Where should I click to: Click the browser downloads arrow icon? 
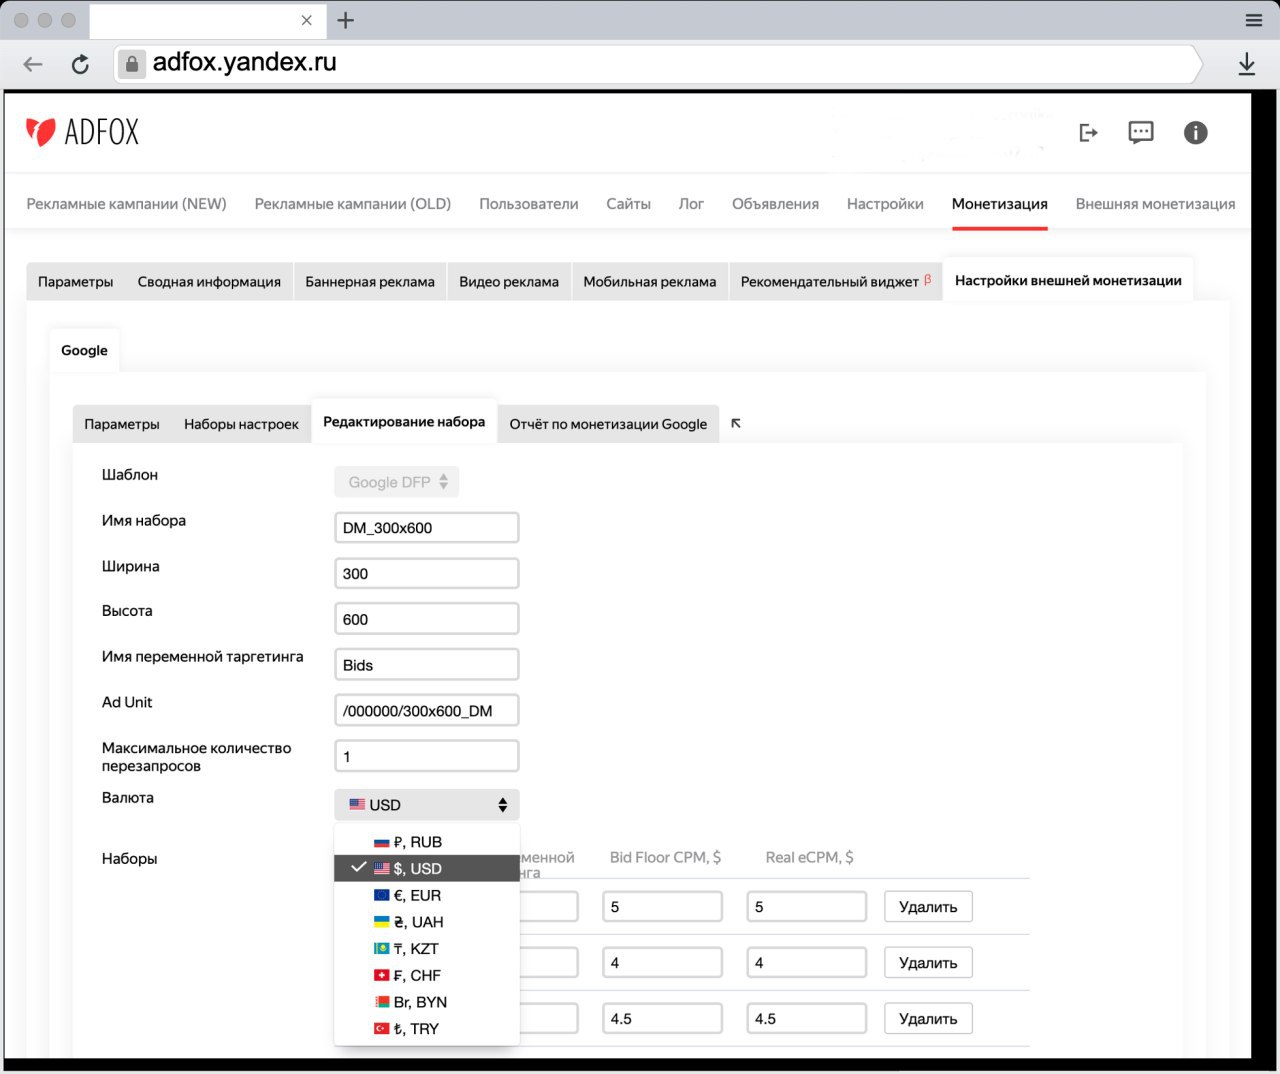point(1246,65)
